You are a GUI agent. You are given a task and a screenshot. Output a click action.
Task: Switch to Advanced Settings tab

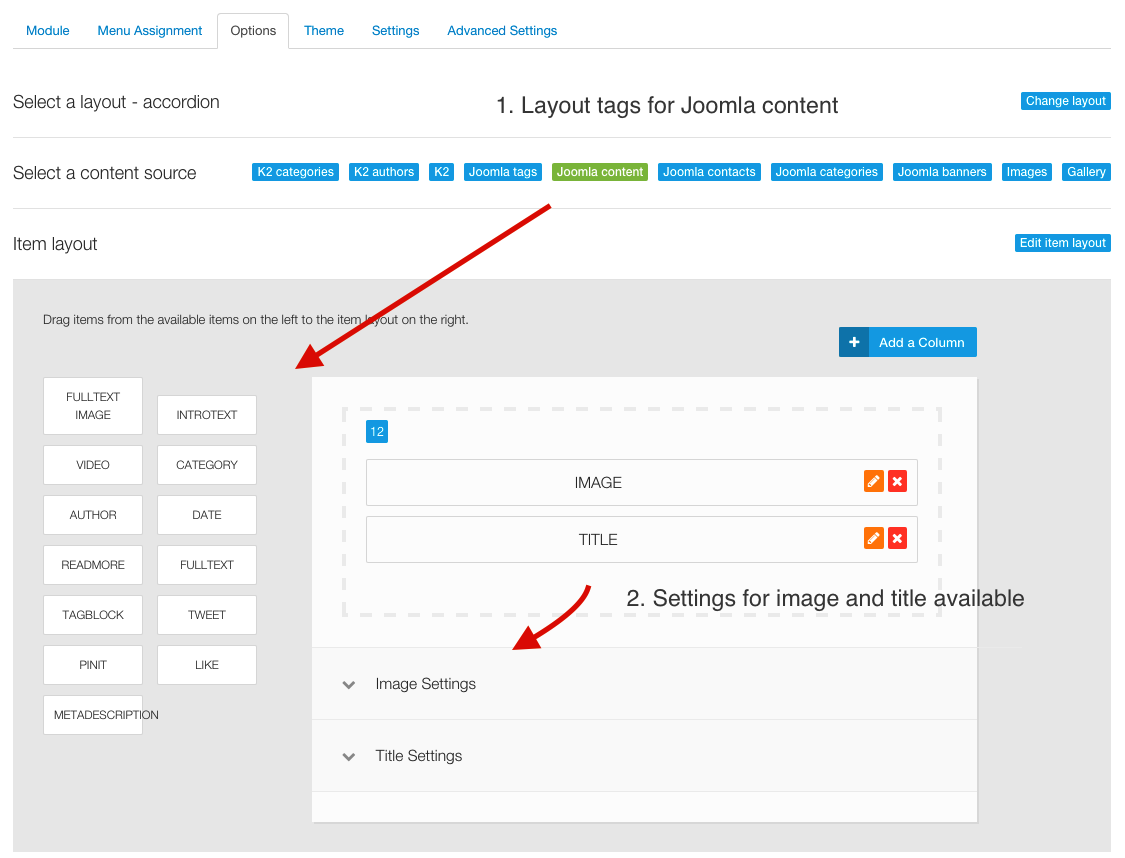coord(502,31)
